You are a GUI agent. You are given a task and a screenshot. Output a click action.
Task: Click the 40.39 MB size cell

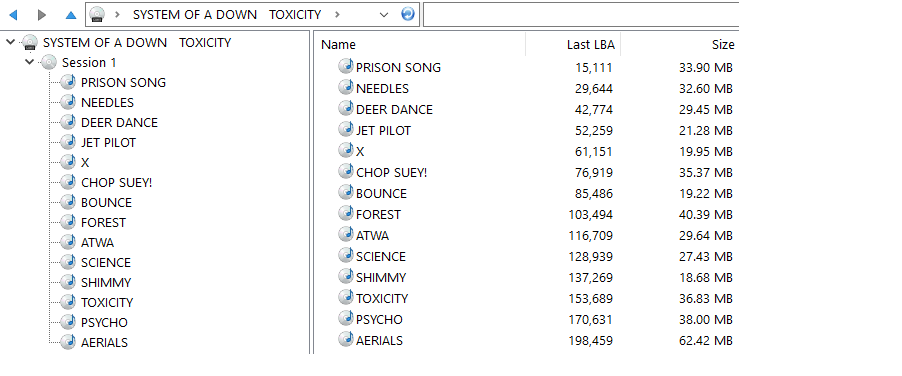[x=706, y=214]
